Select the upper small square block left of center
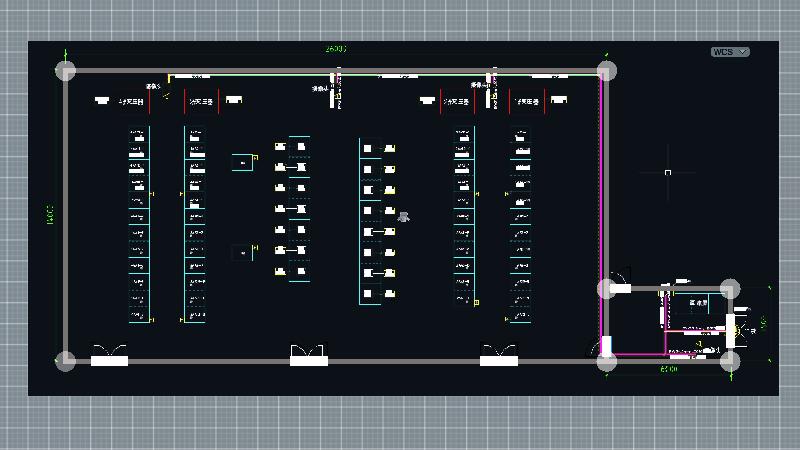 [242, 162]
